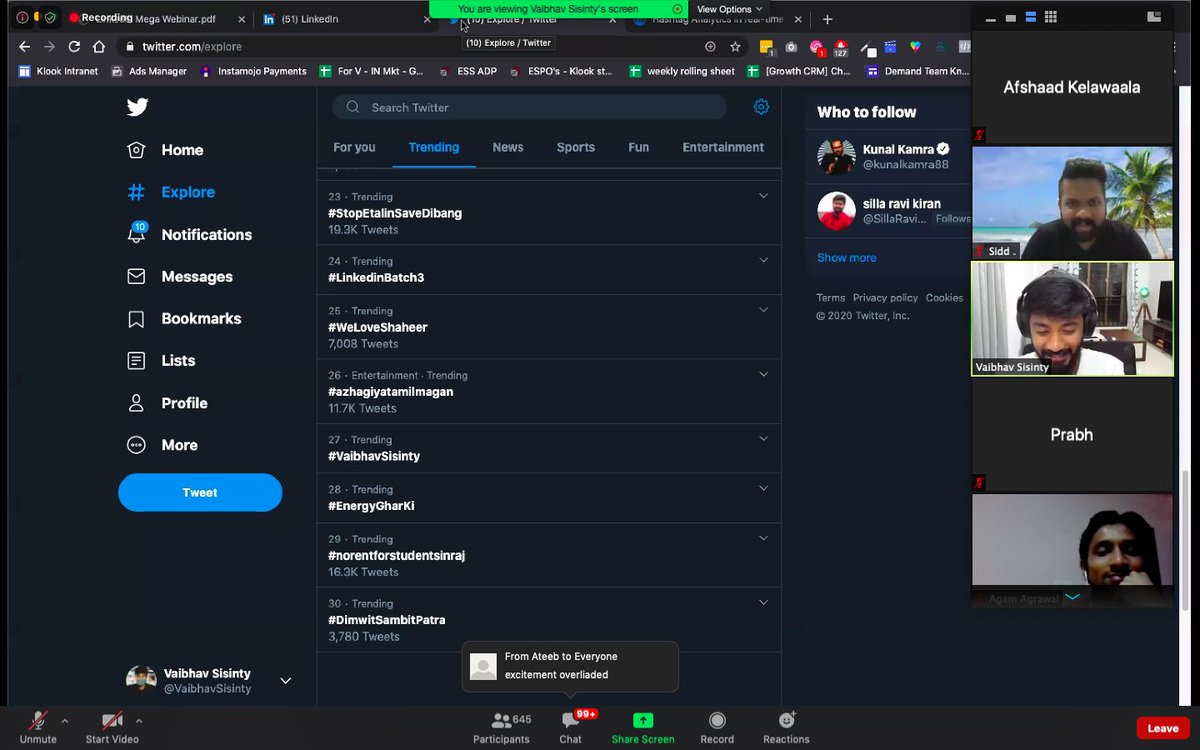Screen dimensions: 1200x750
Task: Open Bookmarks in Twitter sidebar
Action: pyautogui.click(x=184, y=318)
